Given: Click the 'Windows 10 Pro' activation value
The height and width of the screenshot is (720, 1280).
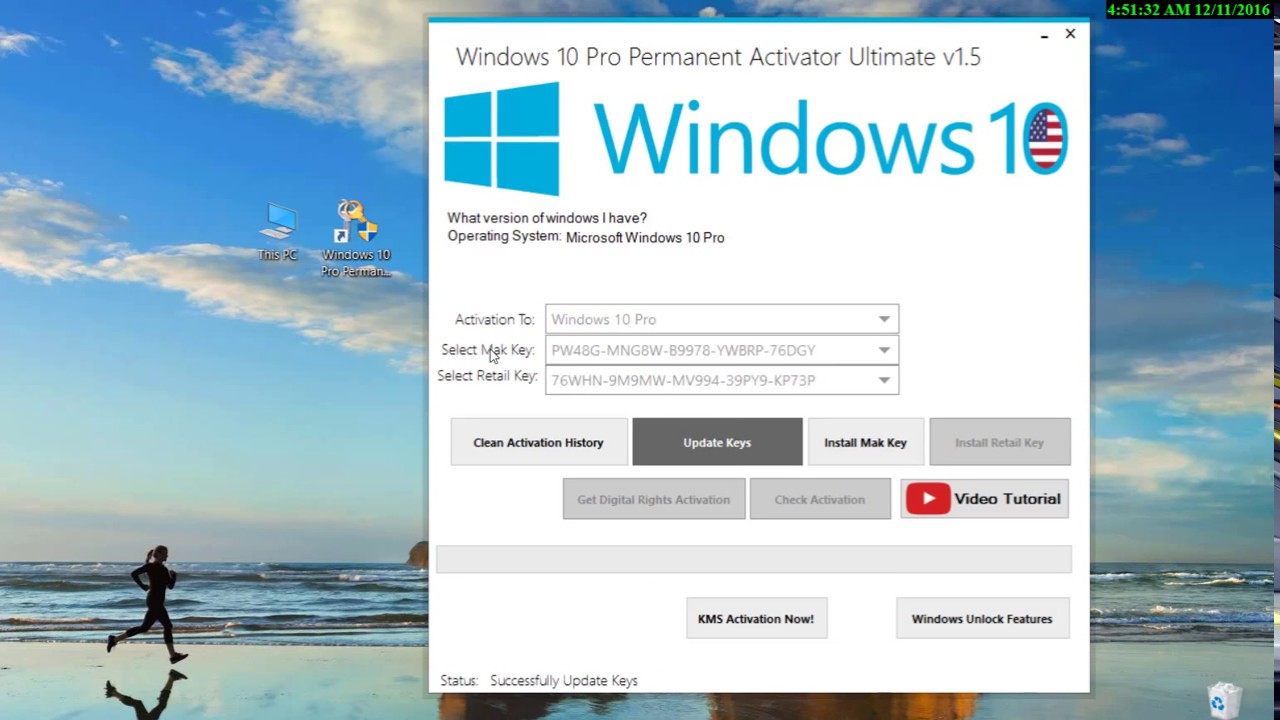Looking at the screenshot, I should [604, 319].
